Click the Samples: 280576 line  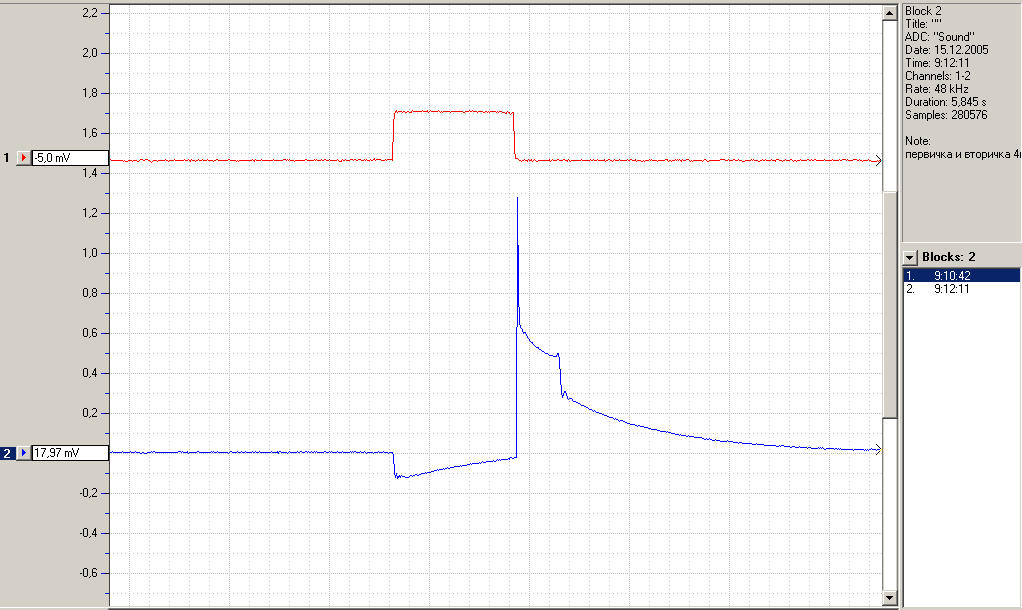pyautogui.click(x=946, y=115)
